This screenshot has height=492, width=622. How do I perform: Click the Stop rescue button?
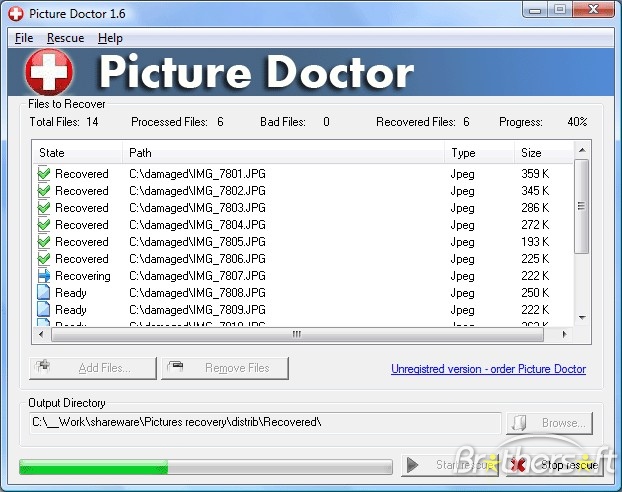pyautogui.click(x=555, y=465)
